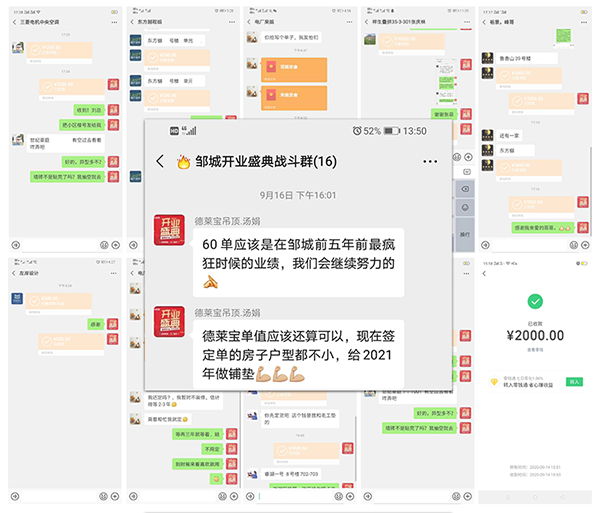Switch to voice input in 裕景。峰哥 chat
This screenshot has width=600, height=513.
tap(485, 245)
